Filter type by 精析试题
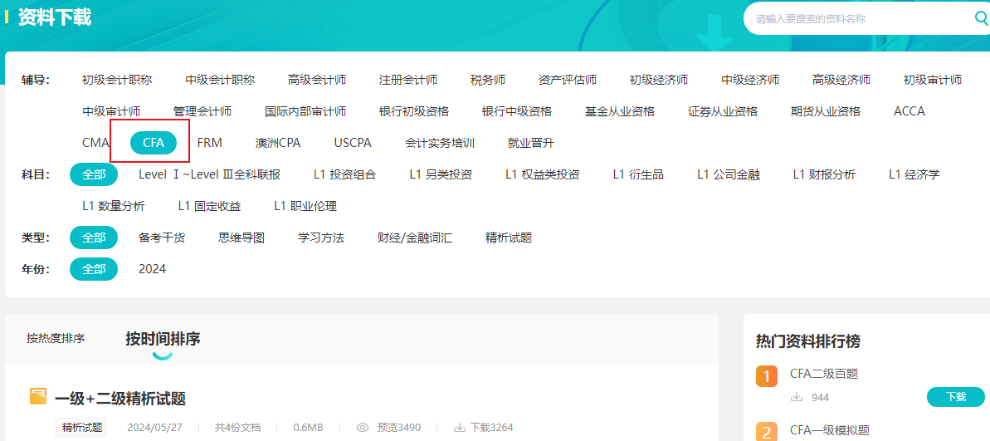This screenshot has width=990, height=441. 509,238
